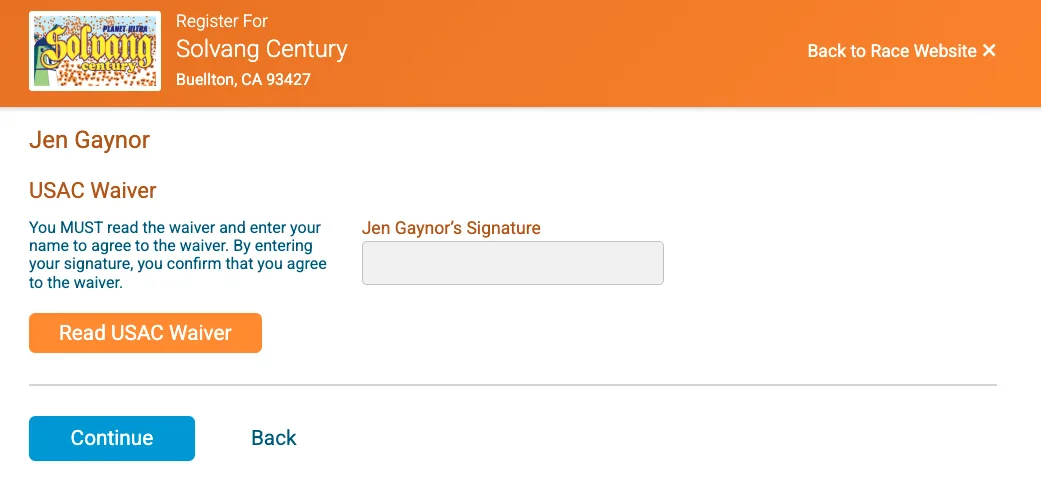Click the horizontal divider above Continue
1041x499 pixels.
tap(512, 385)
